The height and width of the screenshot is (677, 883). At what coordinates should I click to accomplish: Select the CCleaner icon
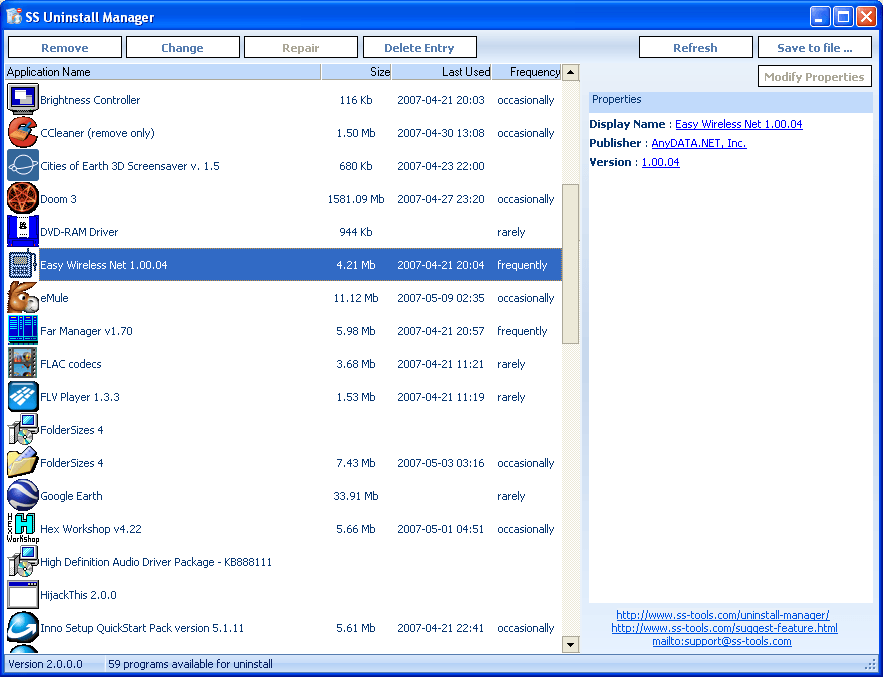pyautogui.click(x=22, y=131)
